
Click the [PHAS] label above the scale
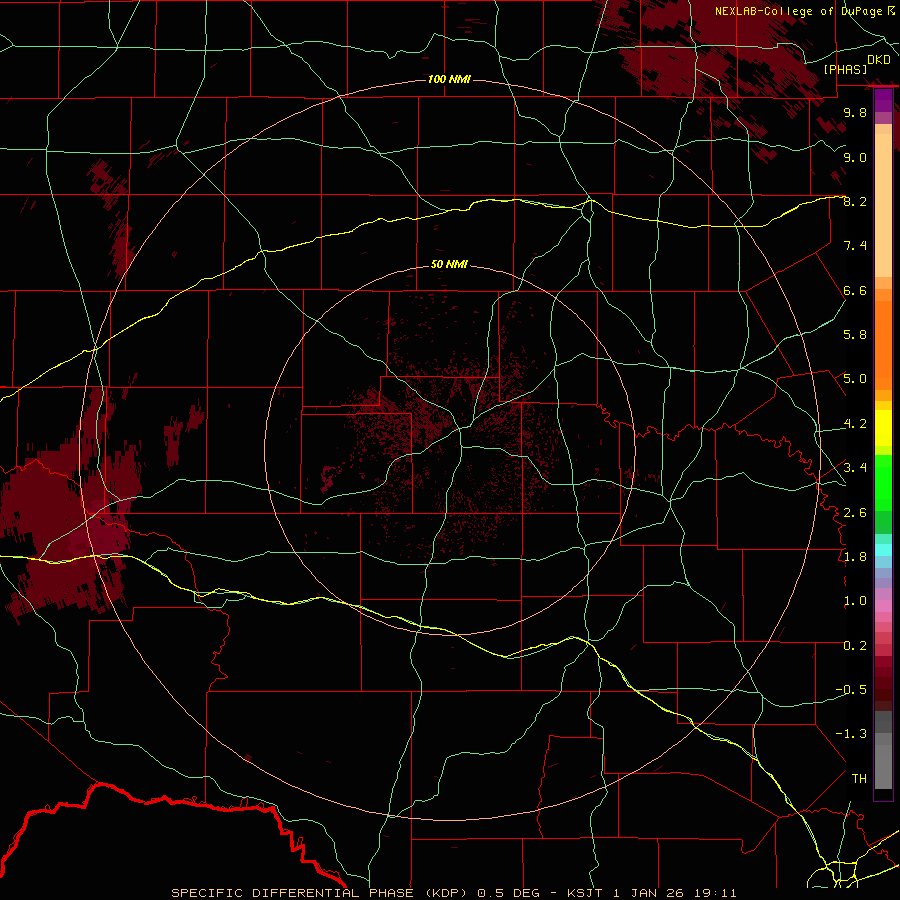(845, 69)
